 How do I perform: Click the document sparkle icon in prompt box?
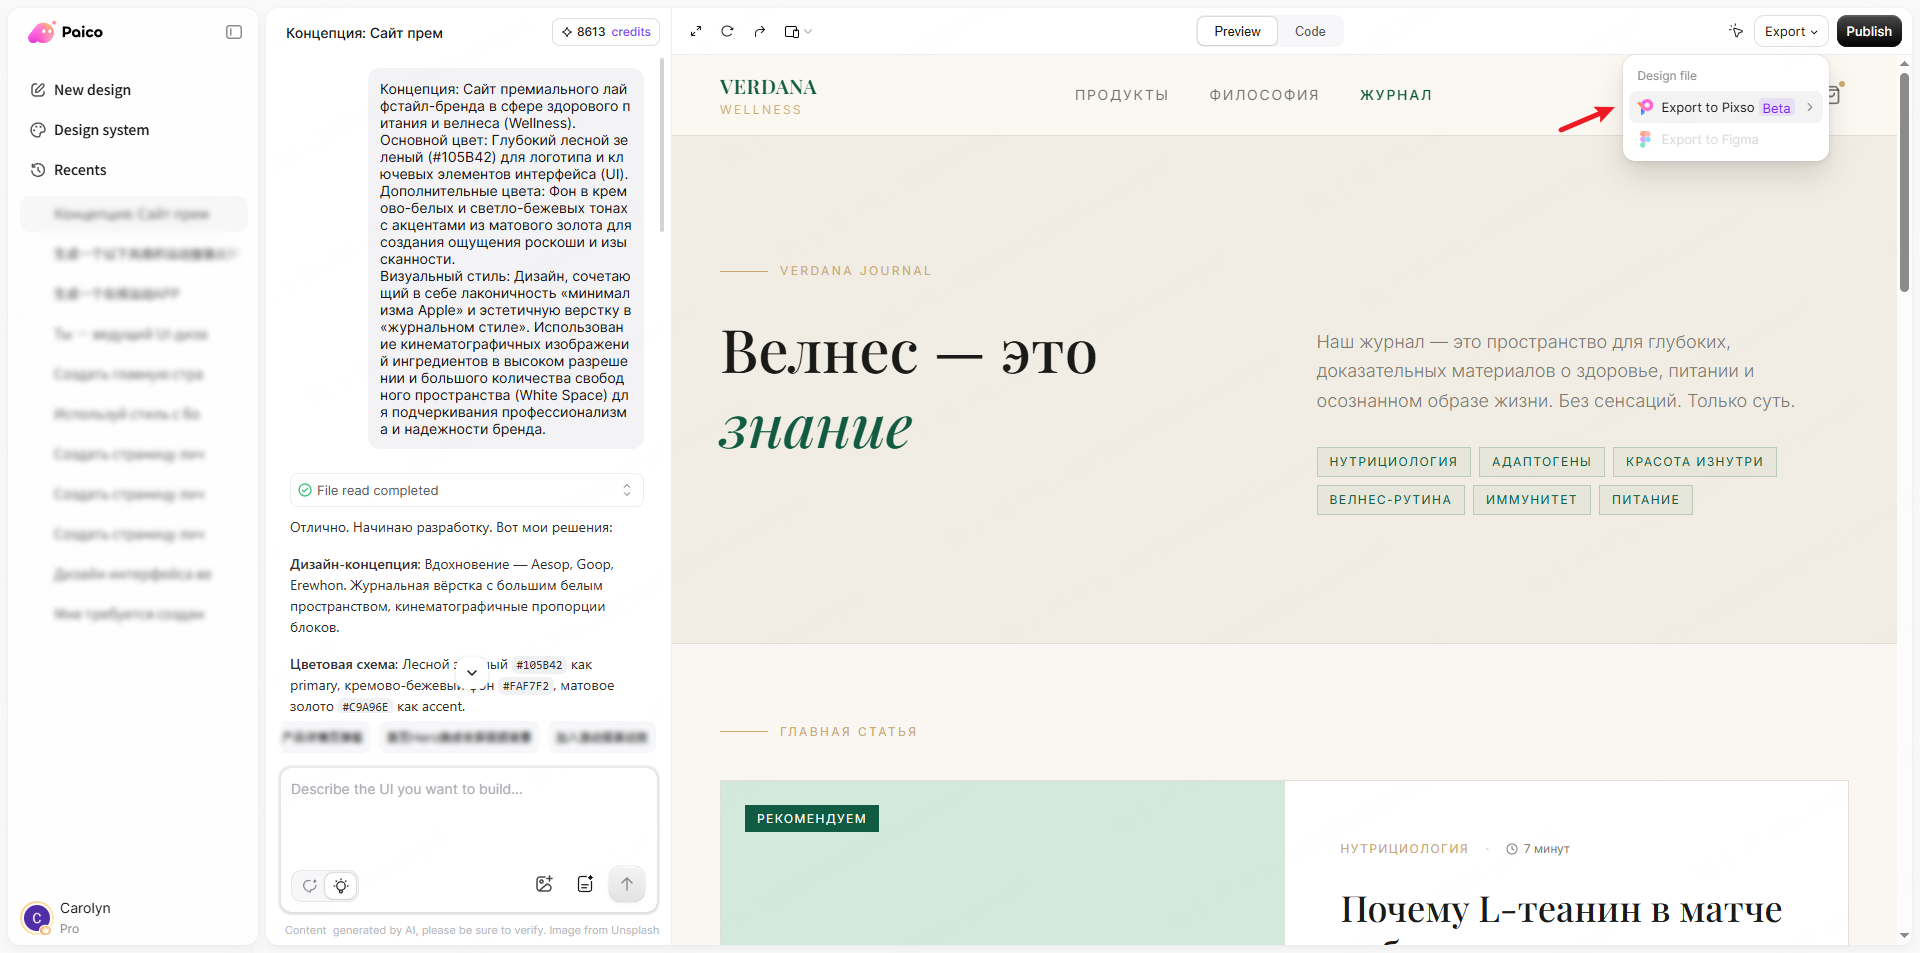(585, 884)
